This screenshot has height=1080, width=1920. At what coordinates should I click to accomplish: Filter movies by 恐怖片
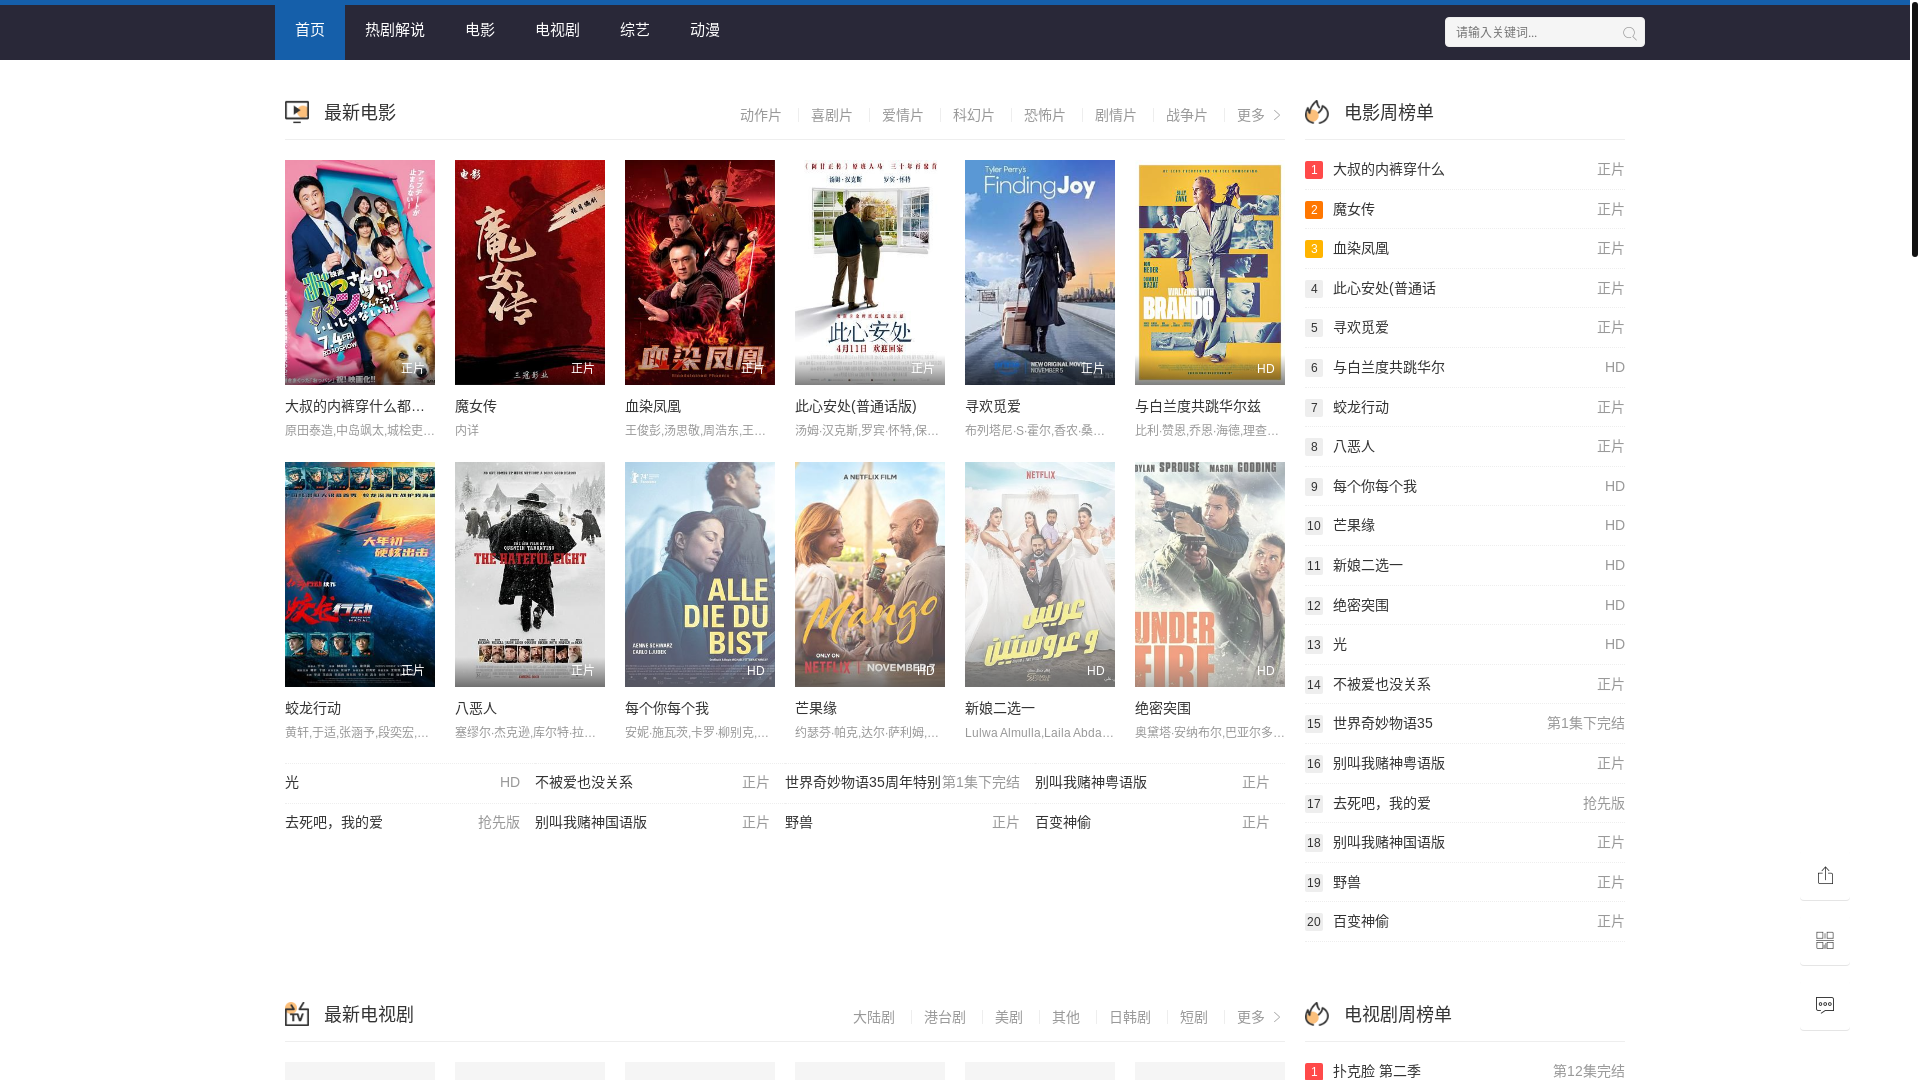pyautogui.click(x=1045, y=116)
